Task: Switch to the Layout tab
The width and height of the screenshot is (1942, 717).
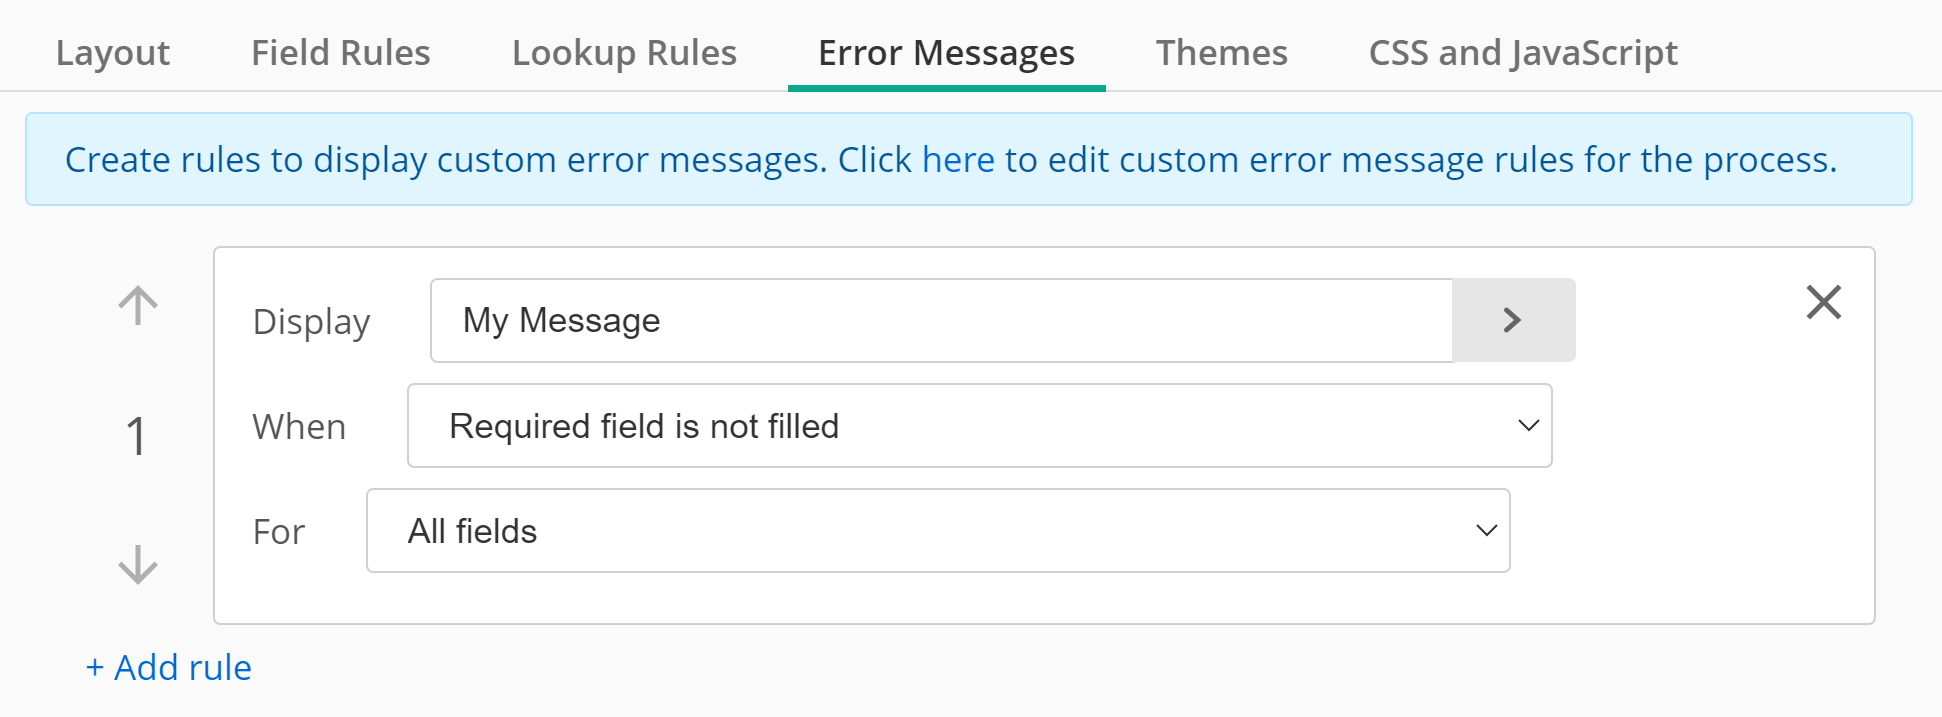Action: point(113,52)
